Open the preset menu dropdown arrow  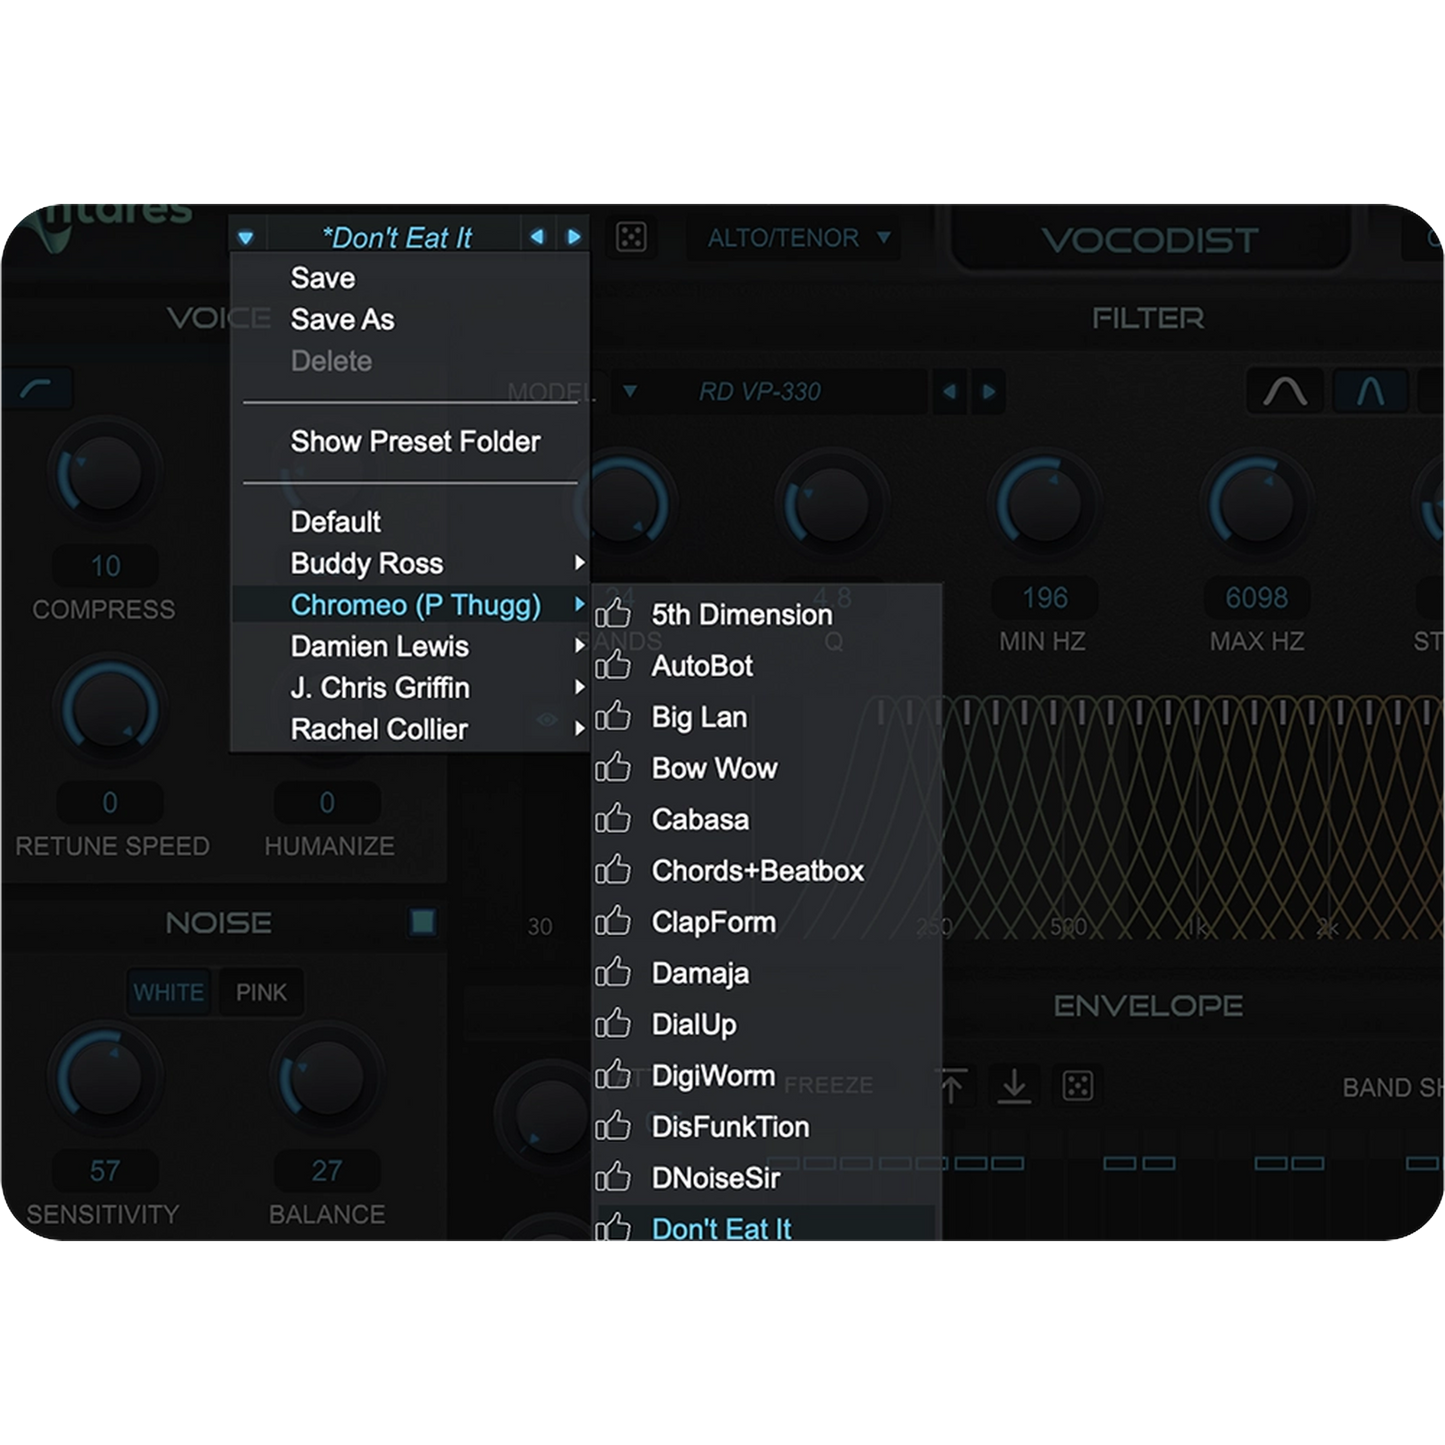246,238
